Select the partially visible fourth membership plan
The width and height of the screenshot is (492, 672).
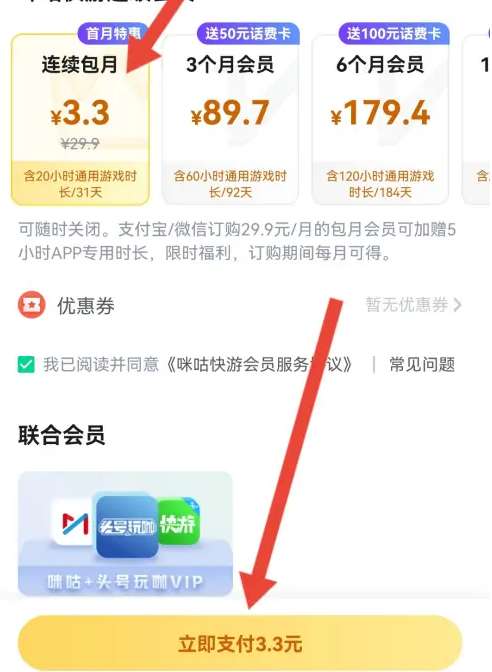pos(477,119)
